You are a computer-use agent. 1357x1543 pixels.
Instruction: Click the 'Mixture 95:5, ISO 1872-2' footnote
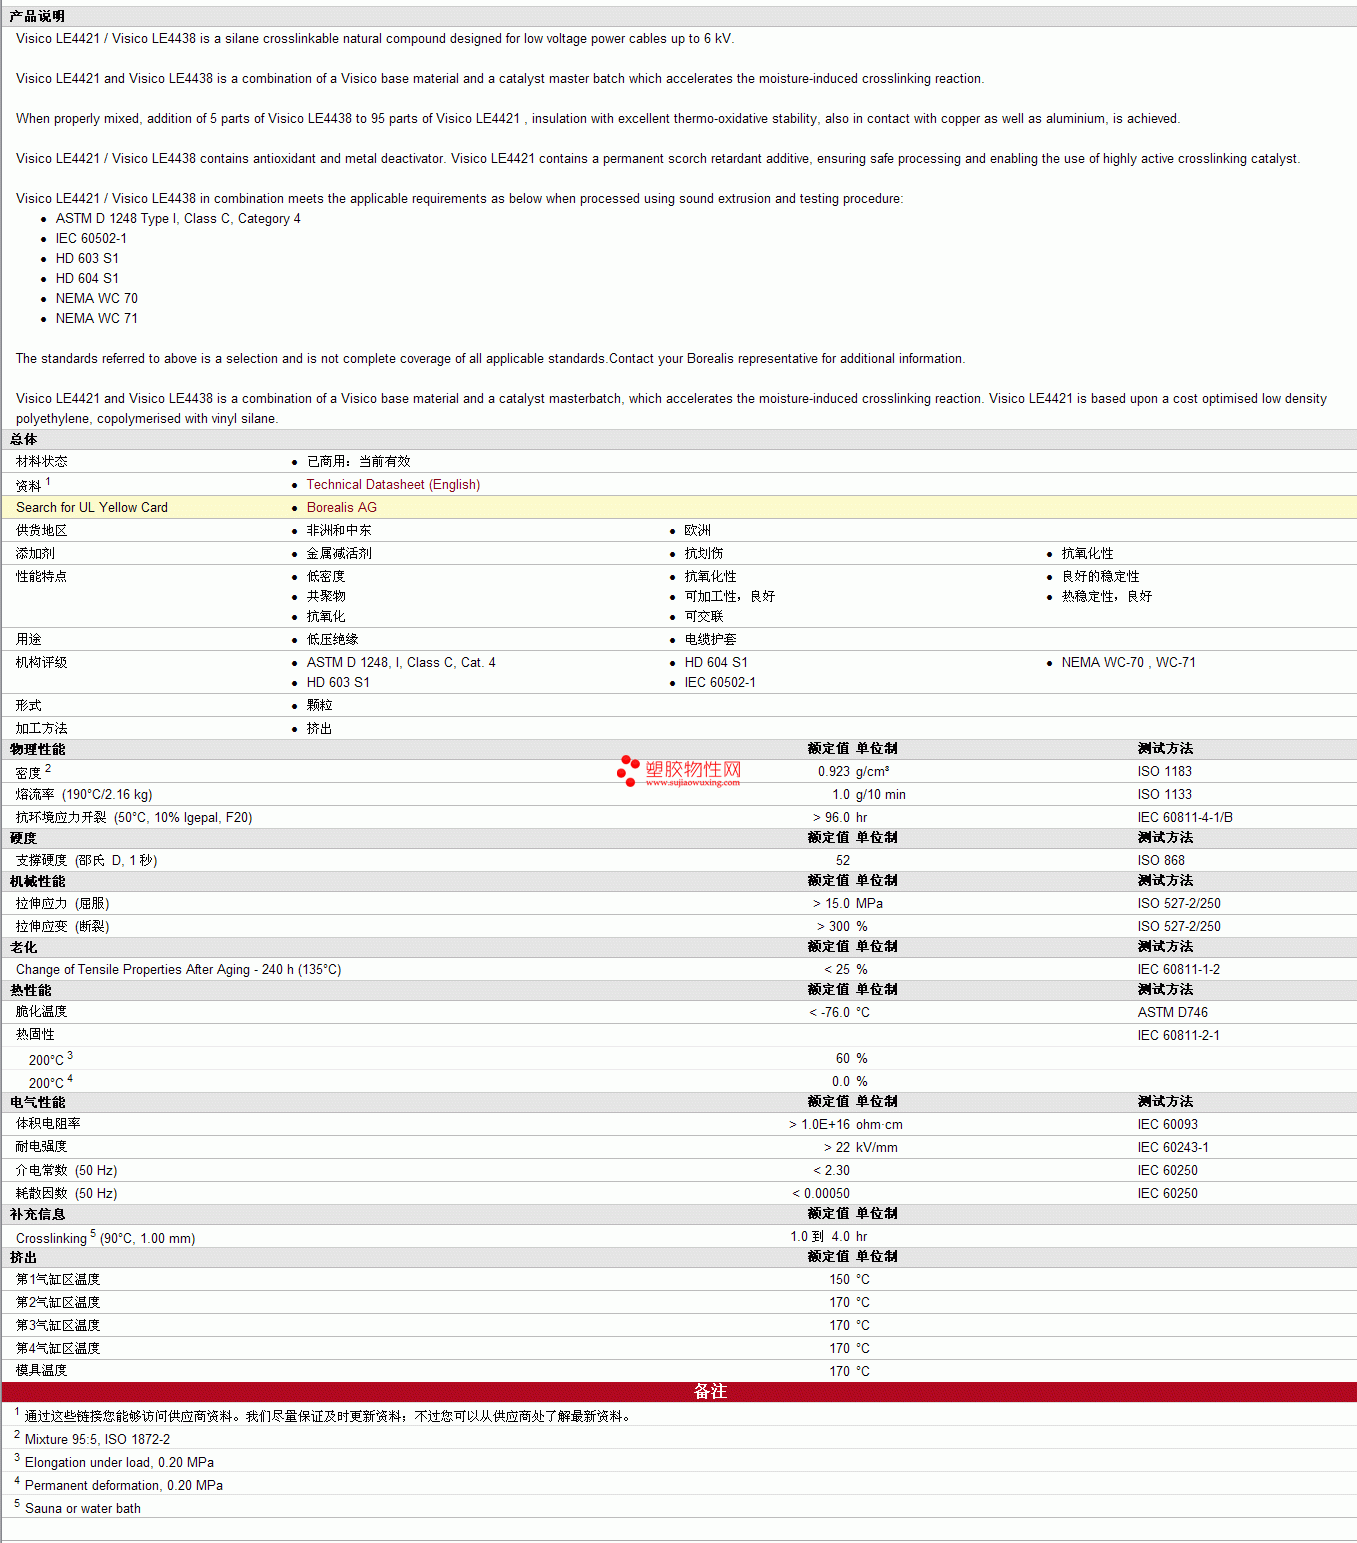tap(97, 1439)
